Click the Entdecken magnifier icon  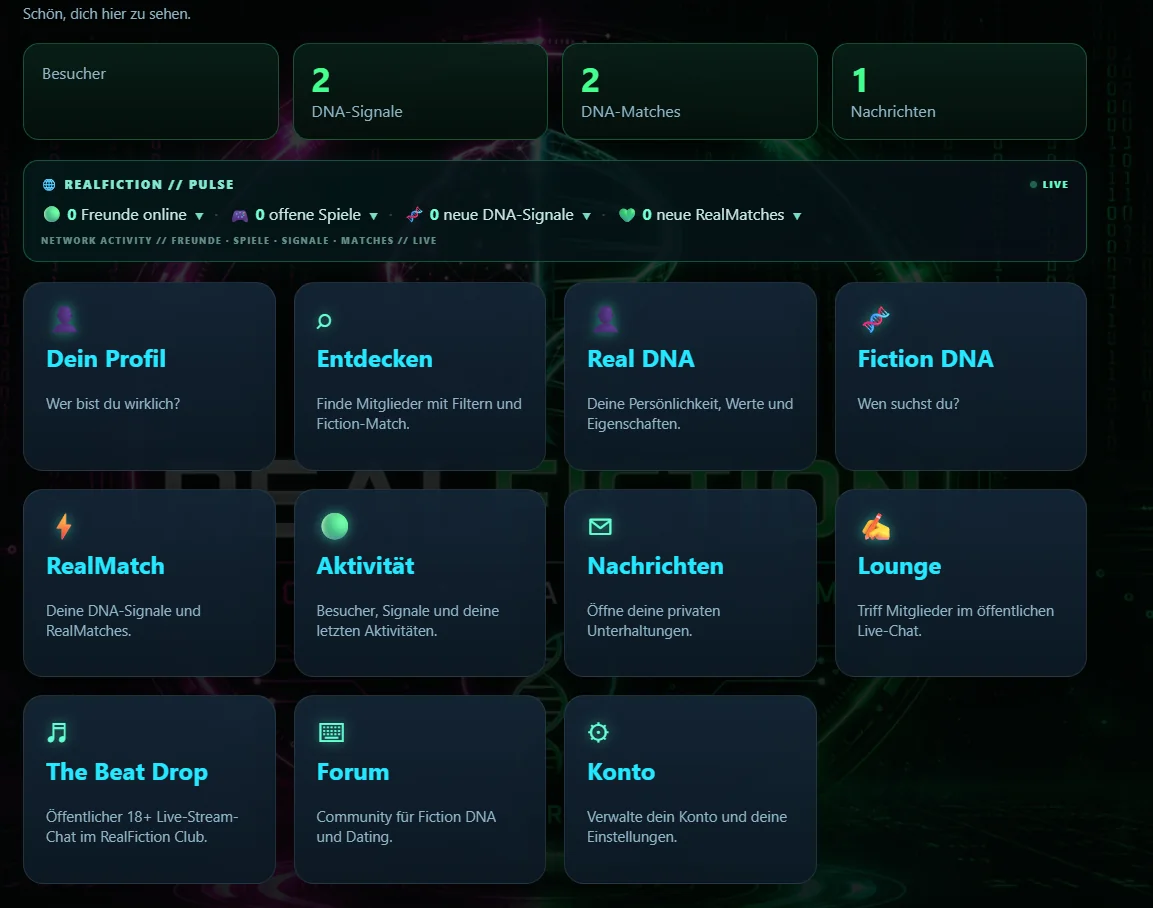(324, 321)
